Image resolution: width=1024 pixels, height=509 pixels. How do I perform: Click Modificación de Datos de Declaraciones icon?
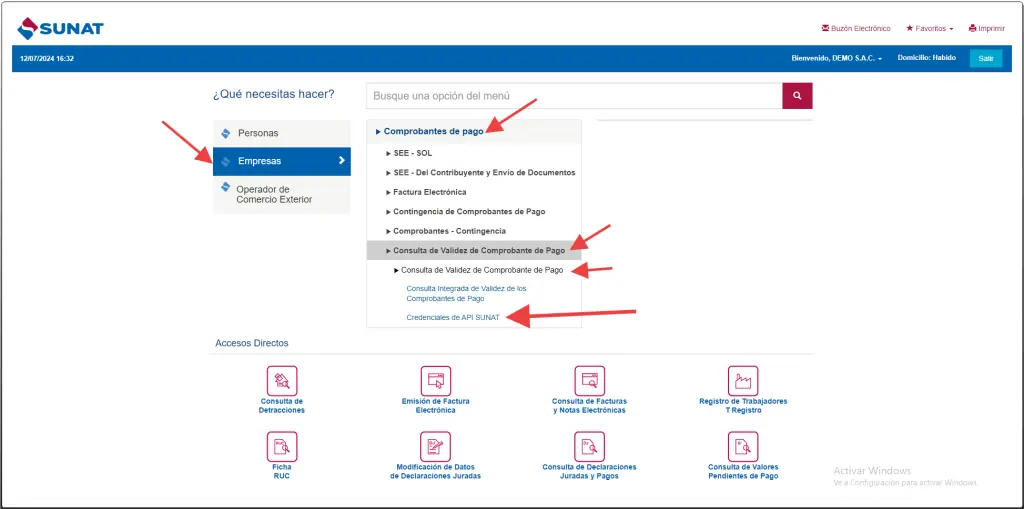(x=436, y=447)
